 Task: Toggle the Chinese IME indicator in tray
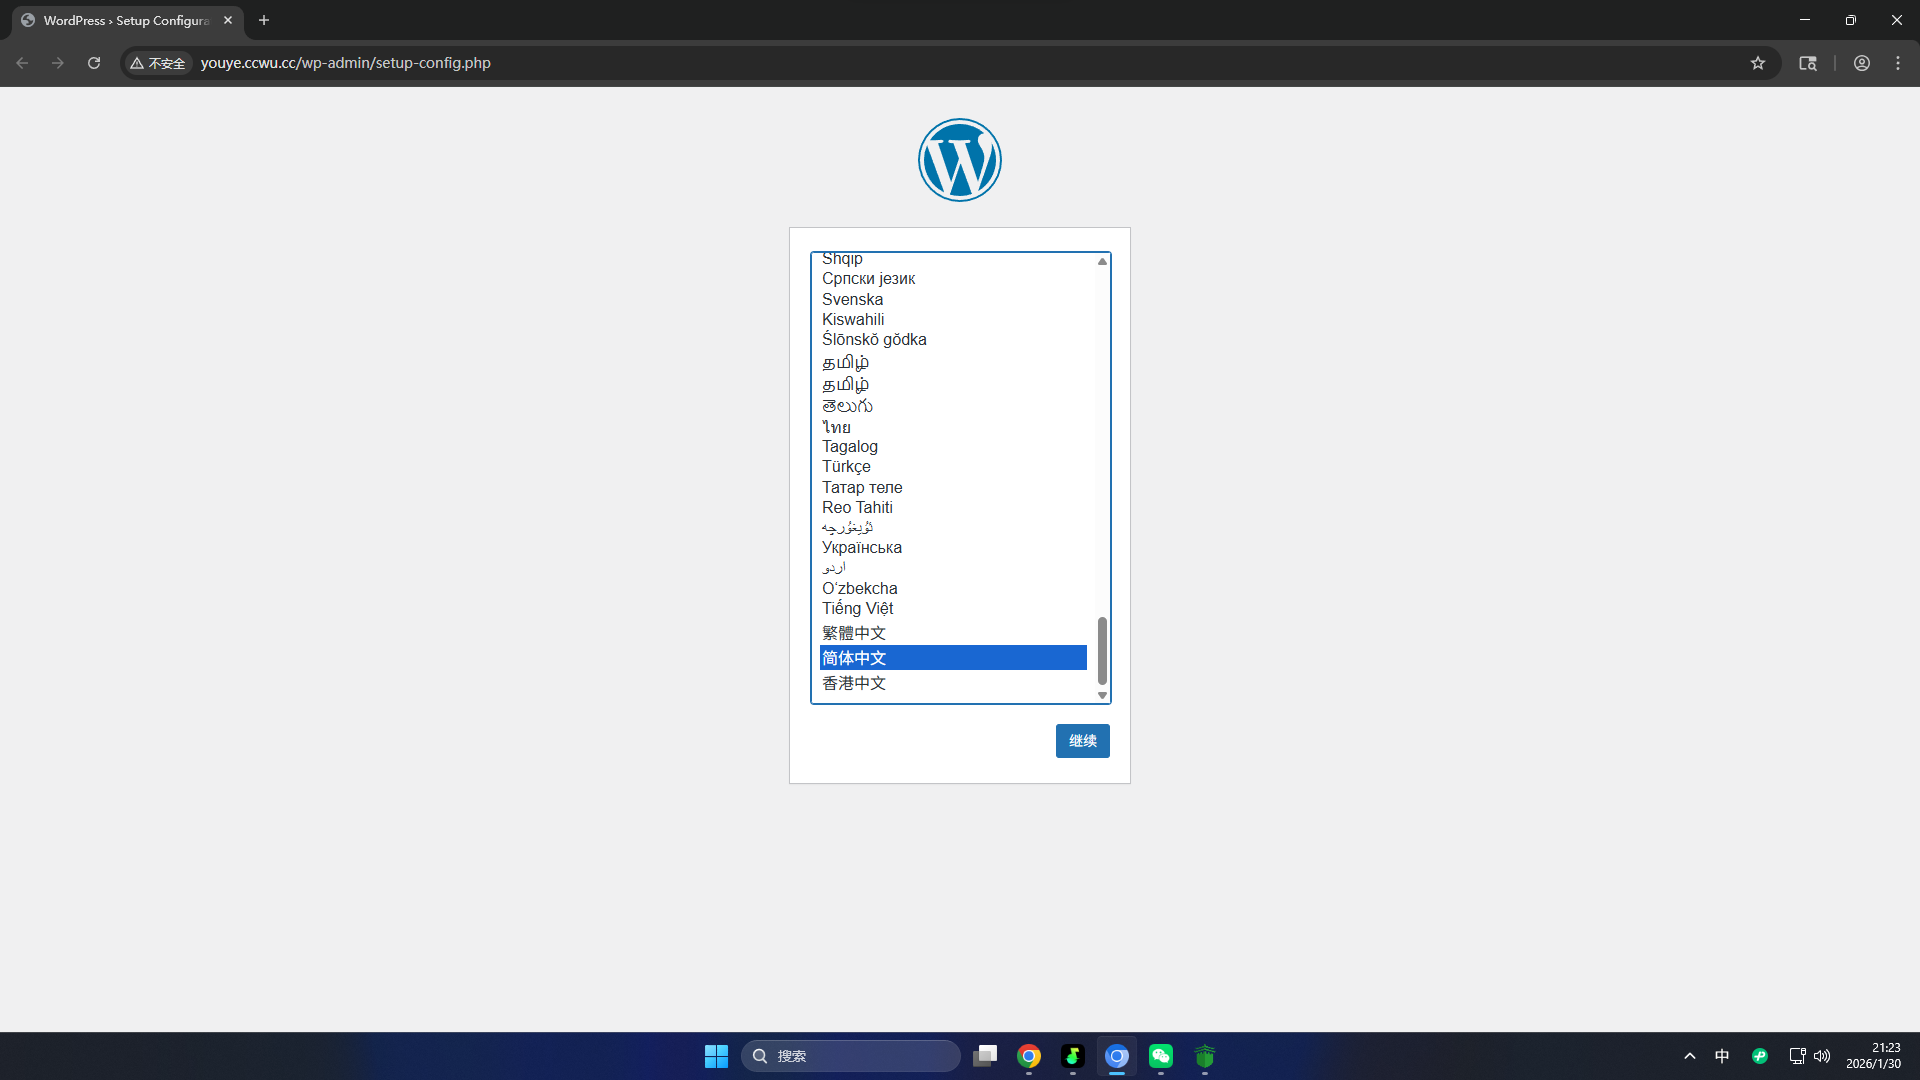[1722, 1056]
